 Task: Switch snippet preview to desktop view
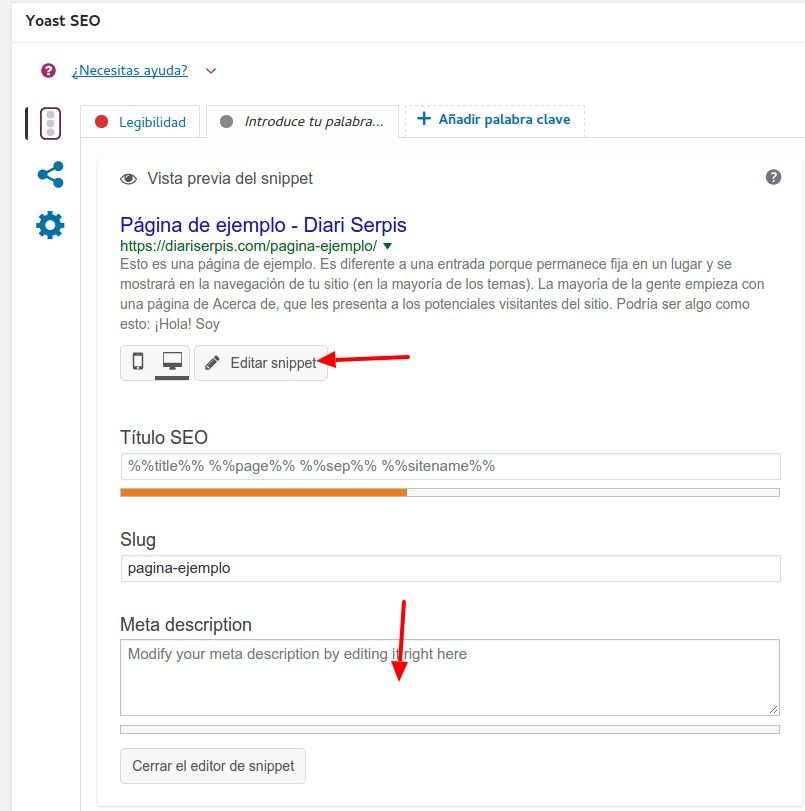click(172, 362)
